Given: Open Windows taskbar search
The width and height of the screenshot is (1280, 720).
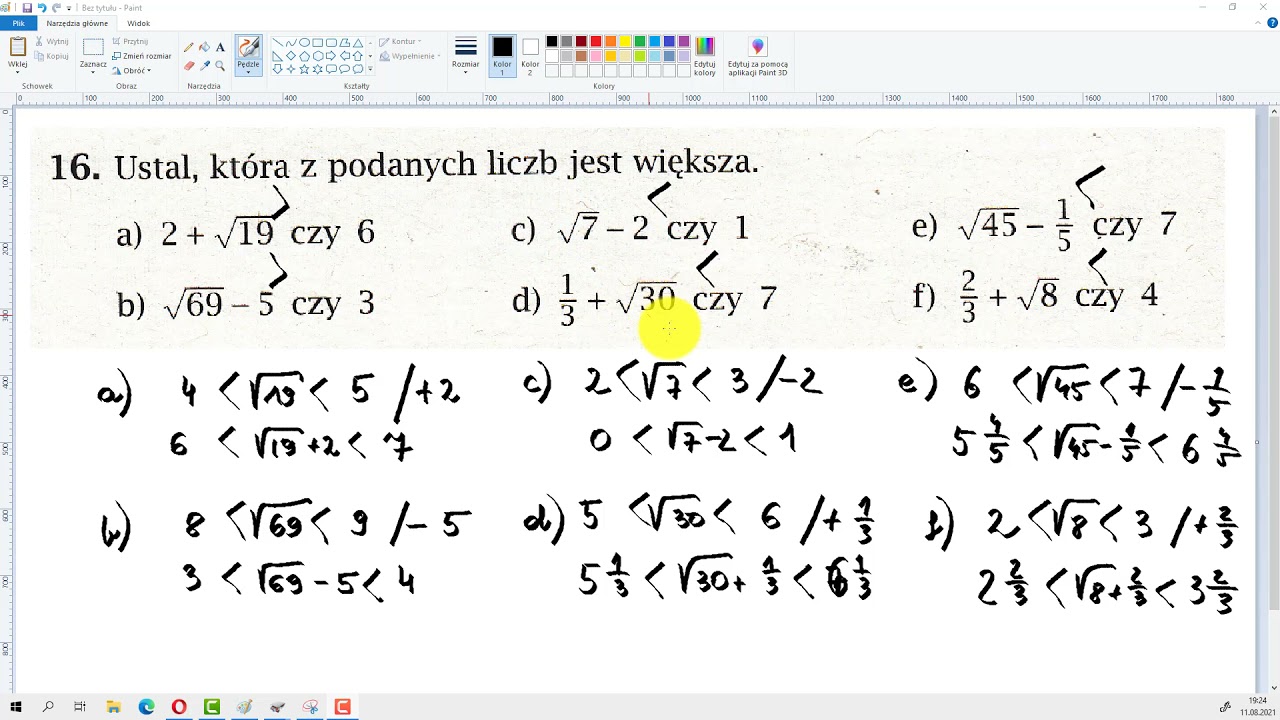Looking at the screenshot, I should tap(48, 707).
